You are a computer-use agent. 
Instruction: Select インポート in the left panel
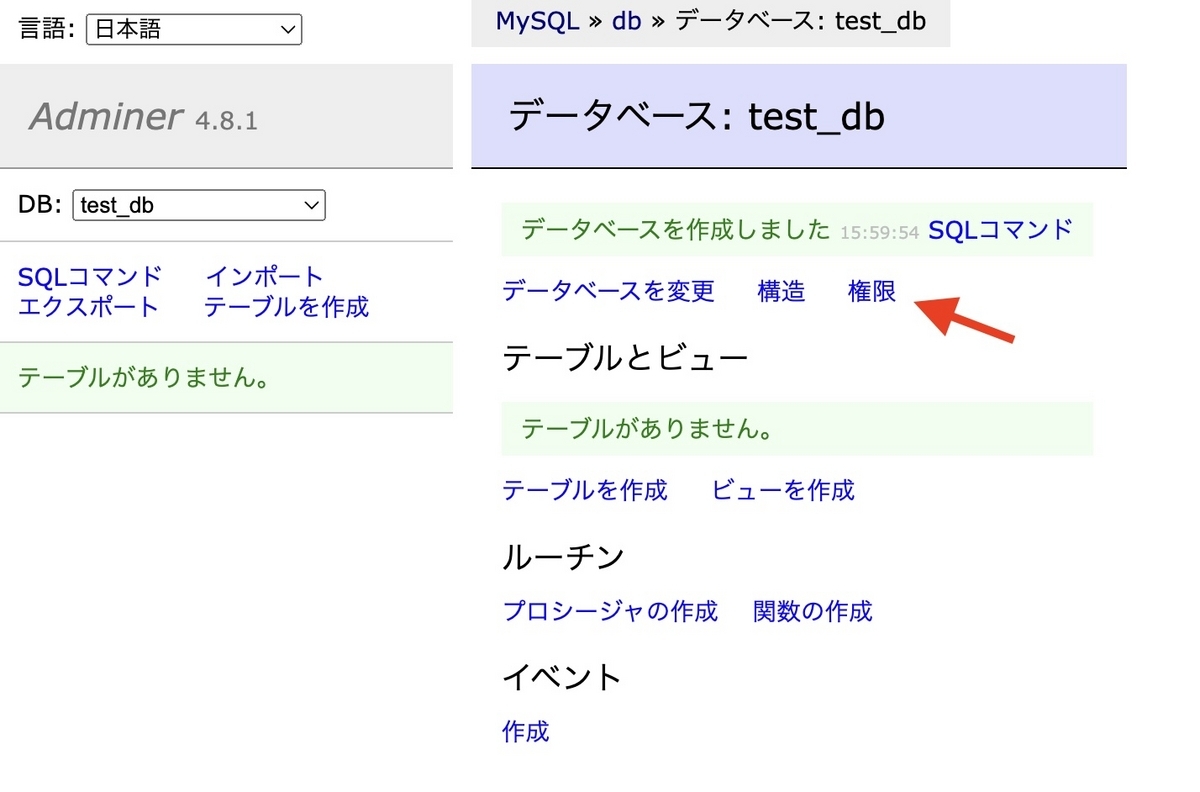[x=263, y=276]
